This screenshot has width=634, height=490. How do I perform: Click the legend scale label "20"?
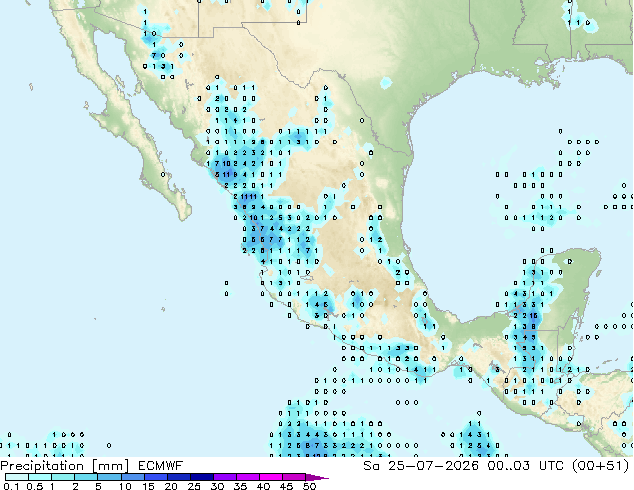click(171, 486)
